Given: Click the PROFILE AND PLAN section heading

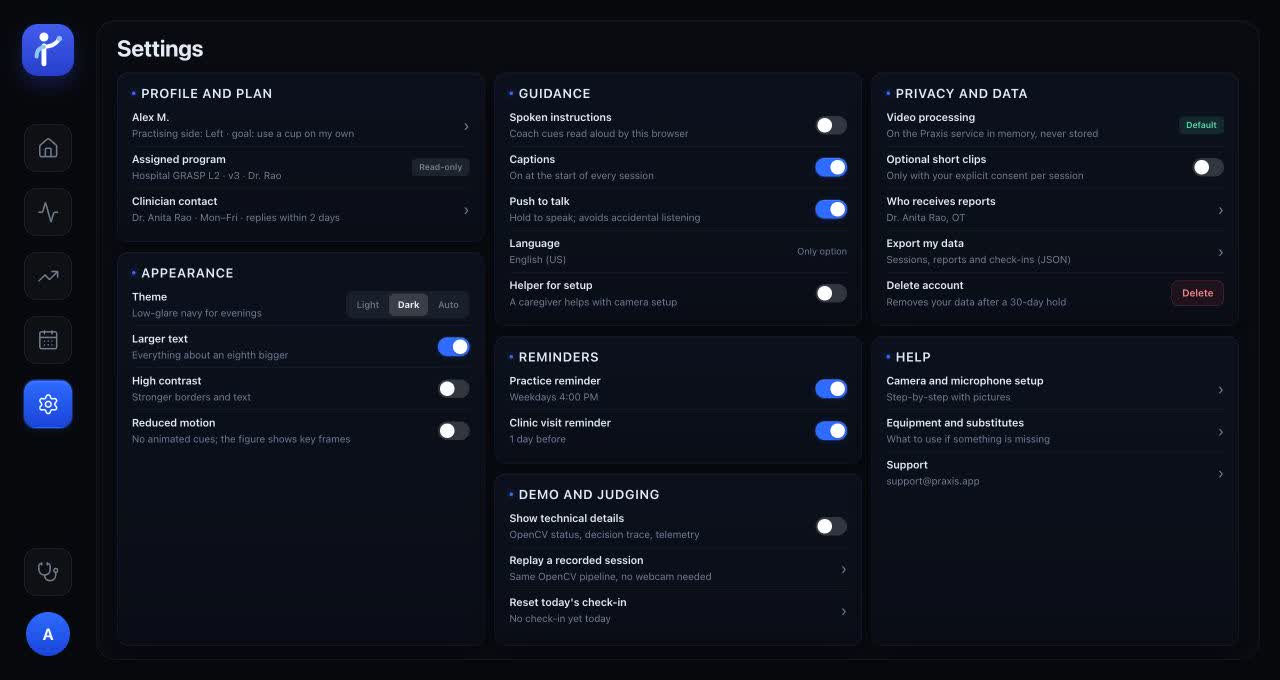Looking at the screenshot, I should tap(206, 93).
